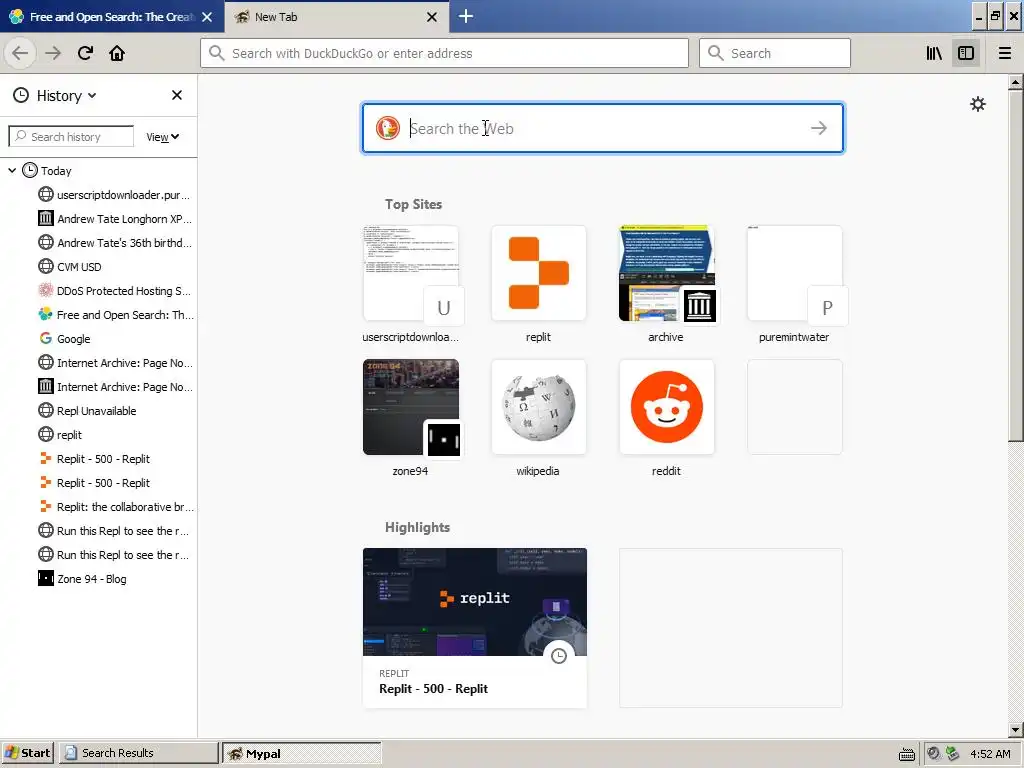Reload the current page
The width and height of the screenshot is (1024, 768).
click(85, 53)
